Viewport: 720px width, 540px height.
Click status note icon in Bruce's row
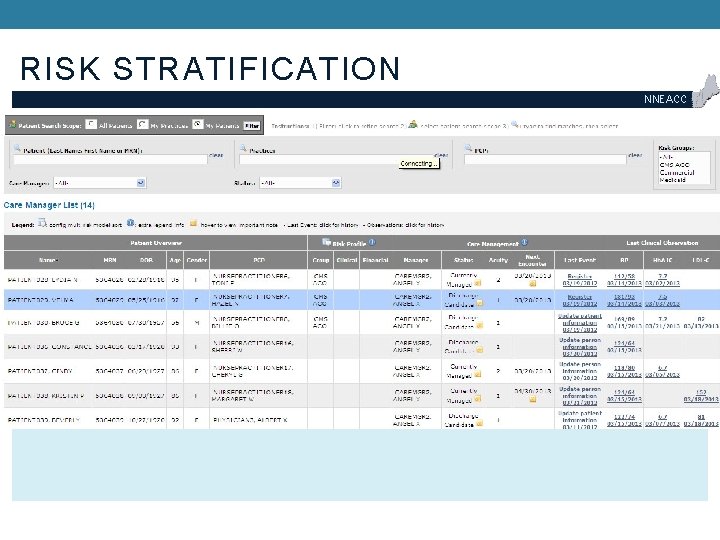click(x=480, y=326)
